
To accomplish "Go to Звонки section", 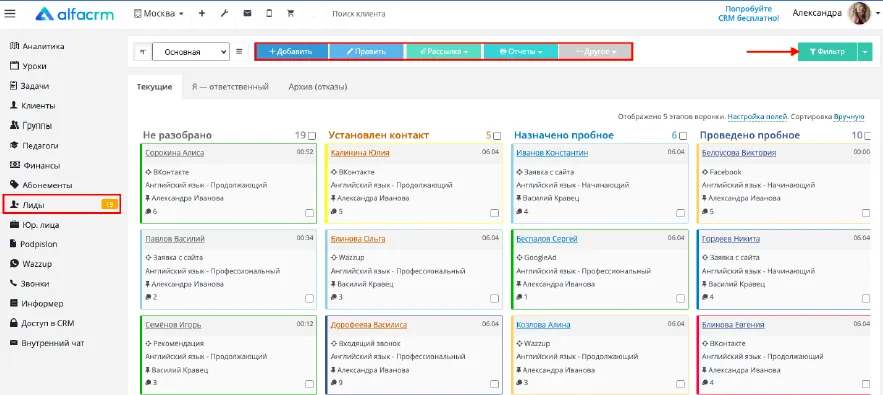I will click(x=30, y=283).
